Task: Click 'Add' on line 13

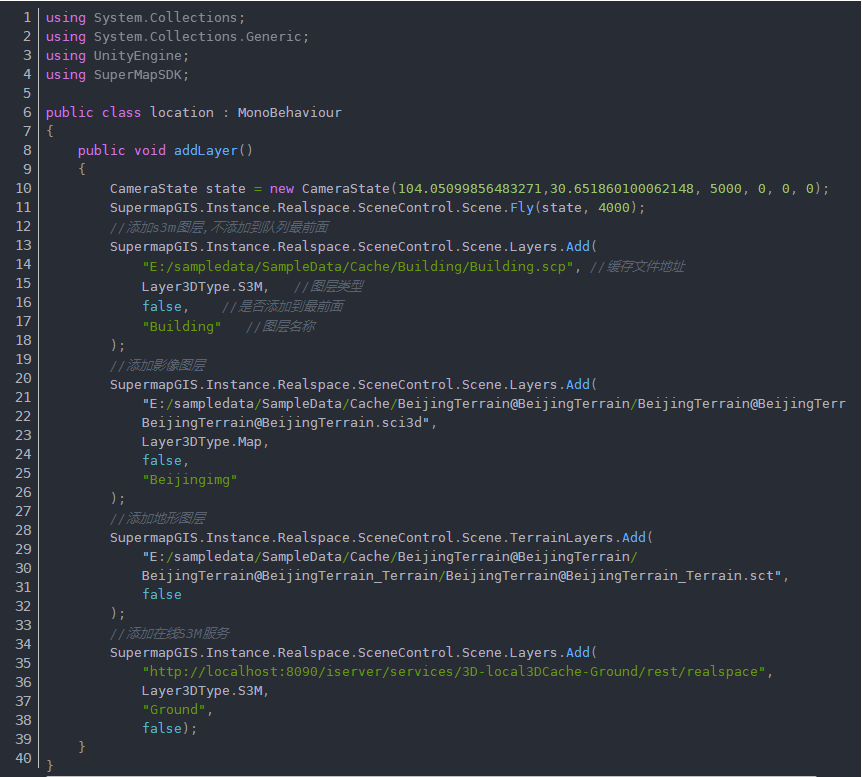Action: tap(578, 246)
